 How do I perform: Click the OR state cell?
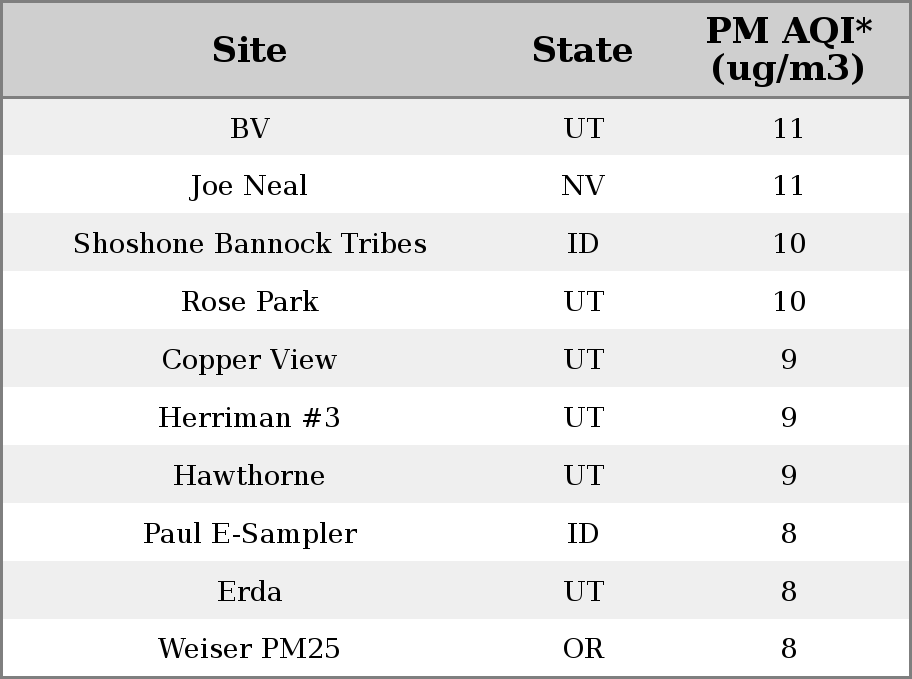click(583, 648)
